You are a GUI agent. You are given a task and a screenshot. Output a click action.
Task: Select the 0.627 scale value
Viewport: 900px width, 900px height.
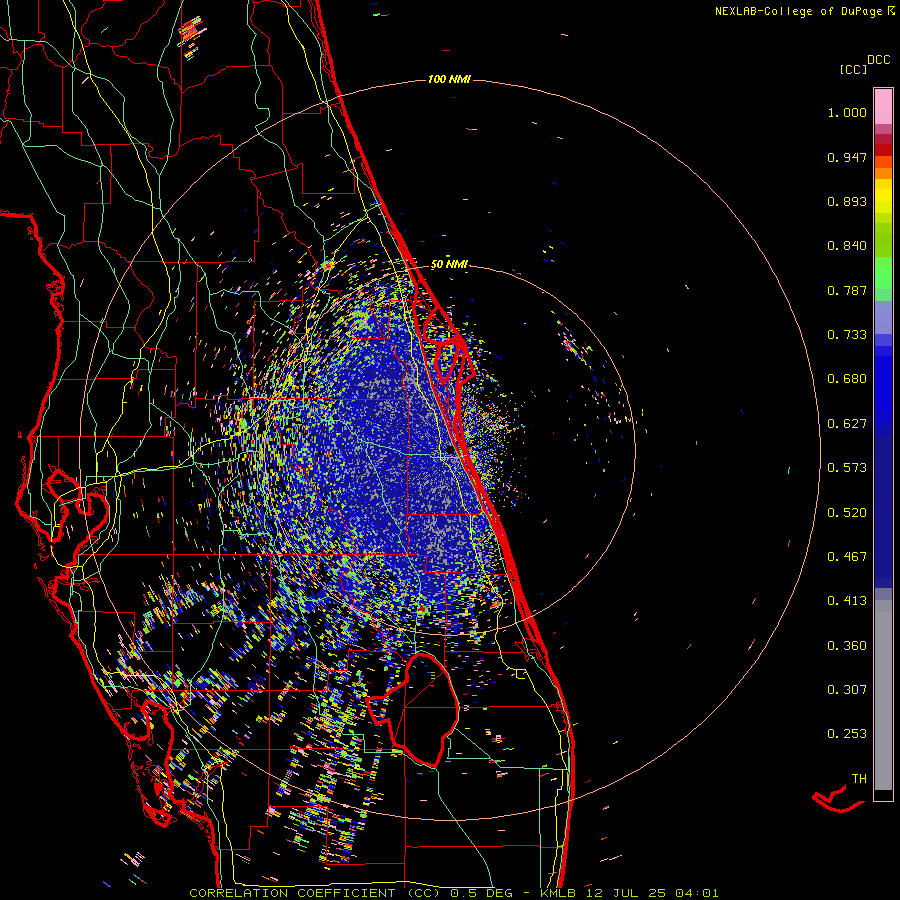847,424
